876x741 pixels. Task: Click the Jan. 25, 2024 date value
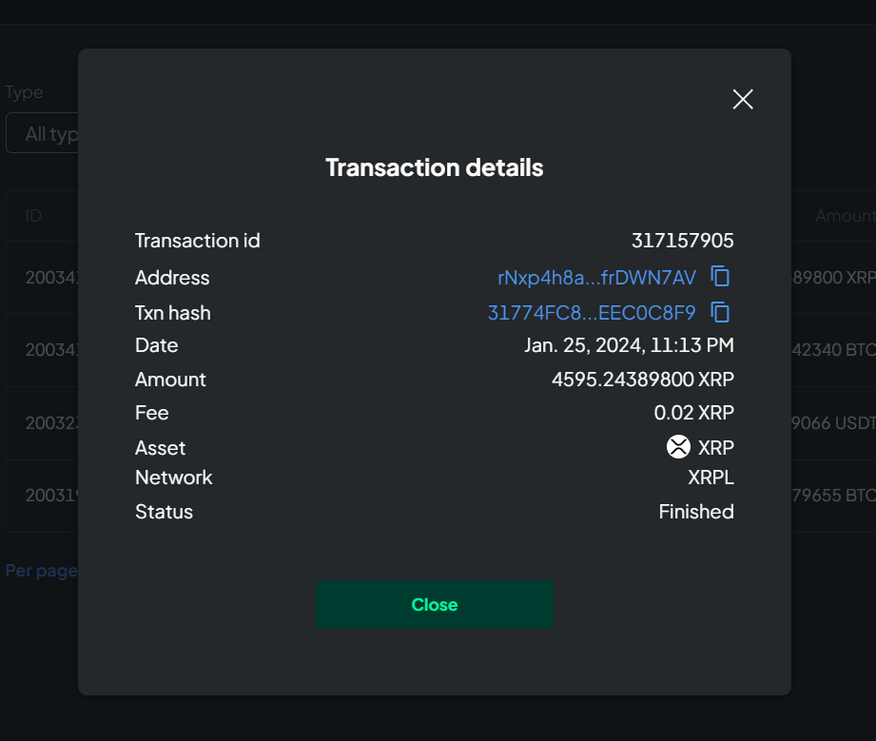point(629,346)
